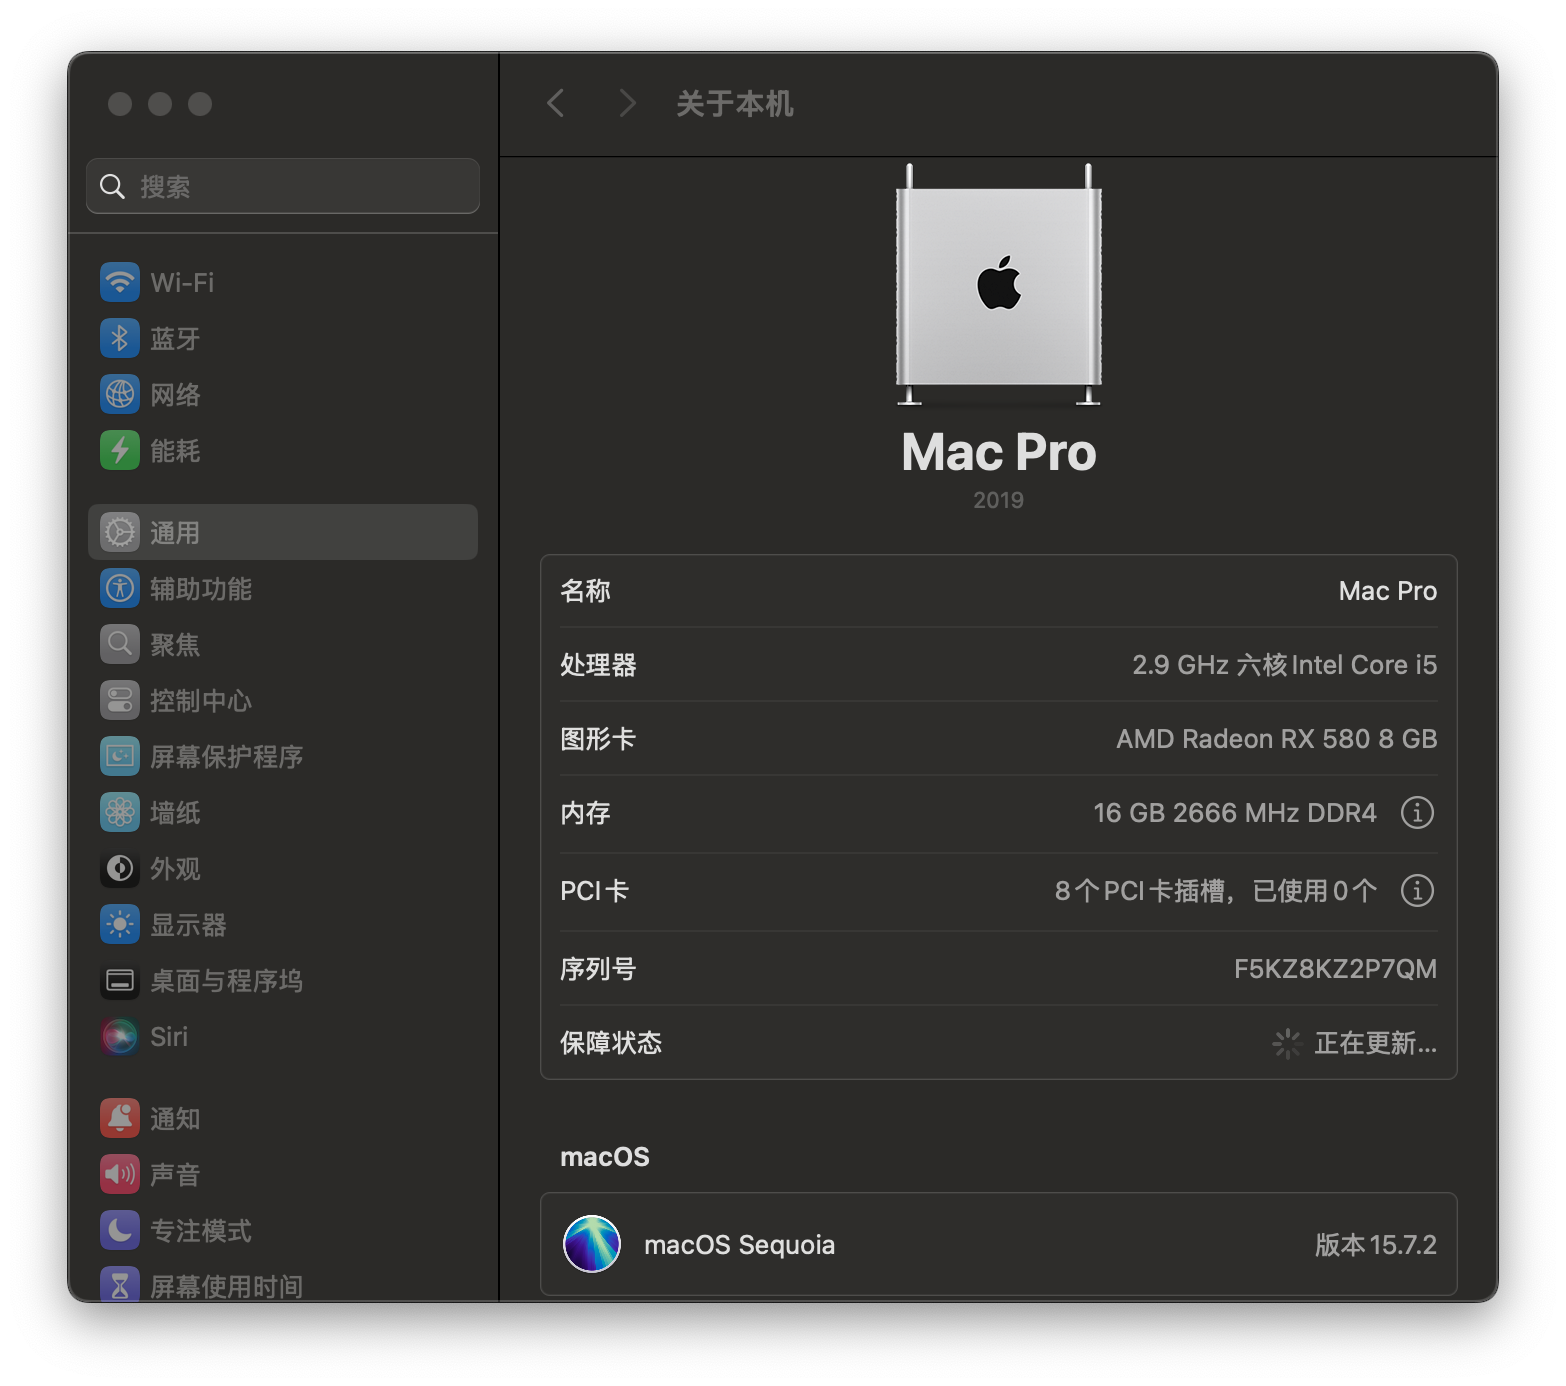This screenshot has height=1386, width=1566.
Task: Click the 处理器 label
Action: [x=598, y=665]
